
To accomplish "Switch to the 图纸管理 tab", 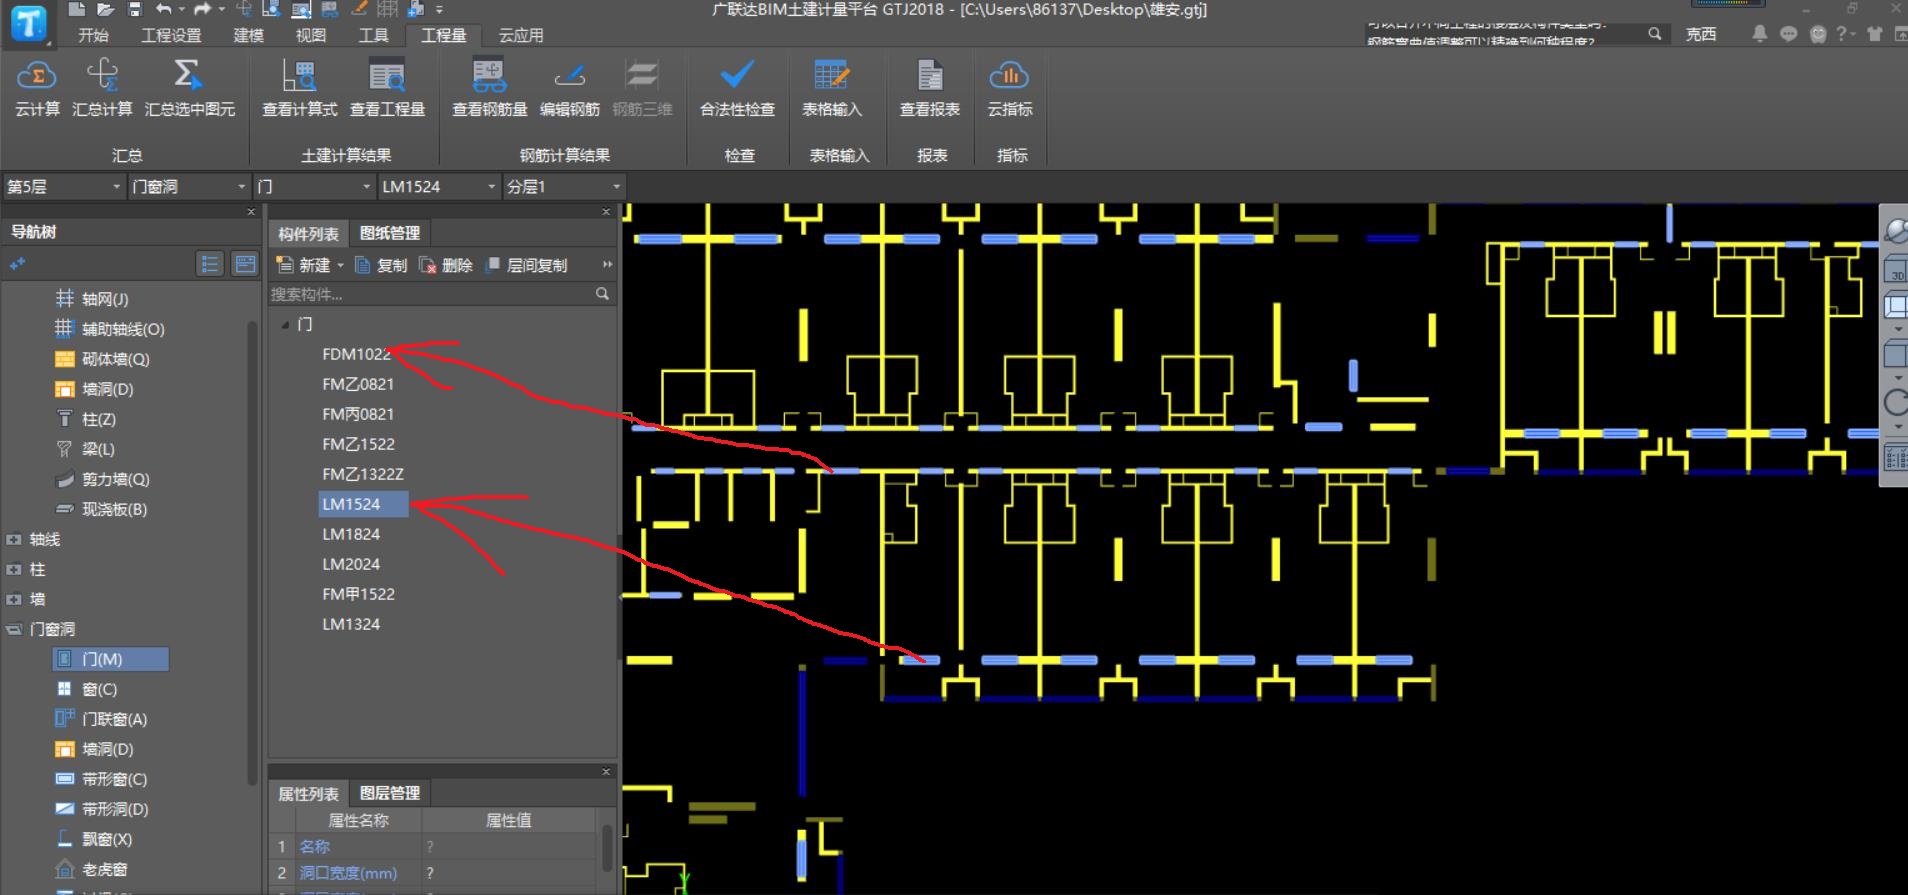I will click(389, 233).
